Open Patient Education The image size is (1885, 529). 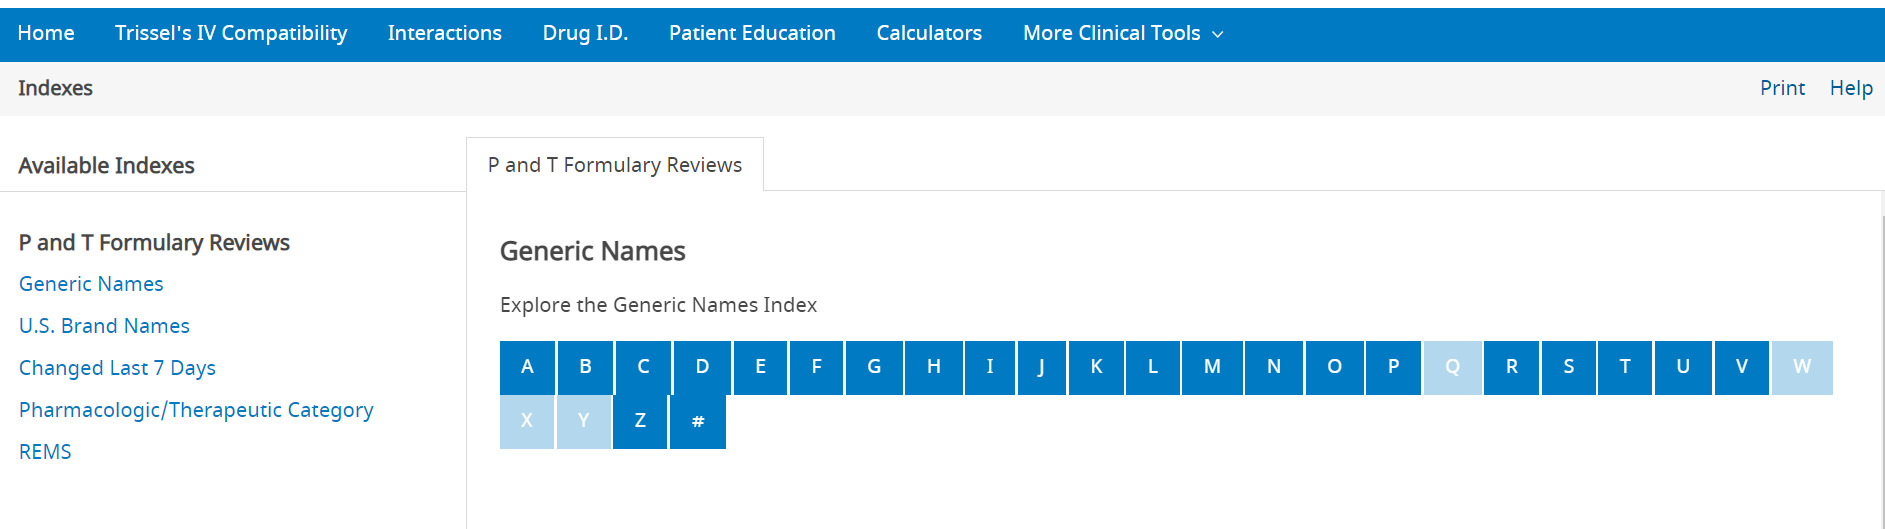point(752,33)
